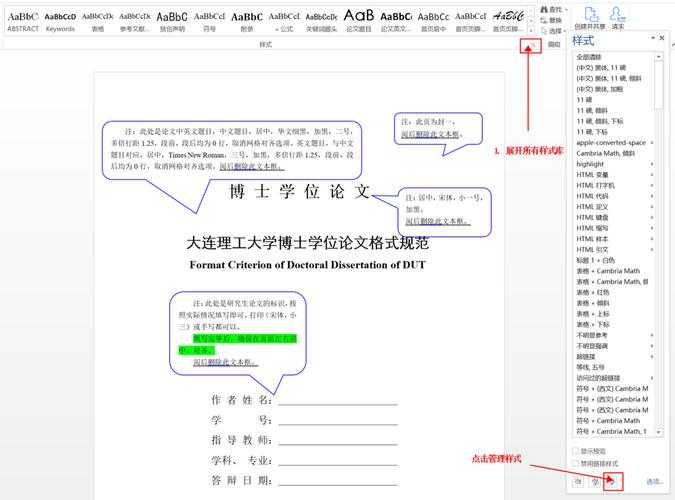Click the styles list scroll-up arrow
This screenshot has width=675, height=500.
(x=659, y=57)
